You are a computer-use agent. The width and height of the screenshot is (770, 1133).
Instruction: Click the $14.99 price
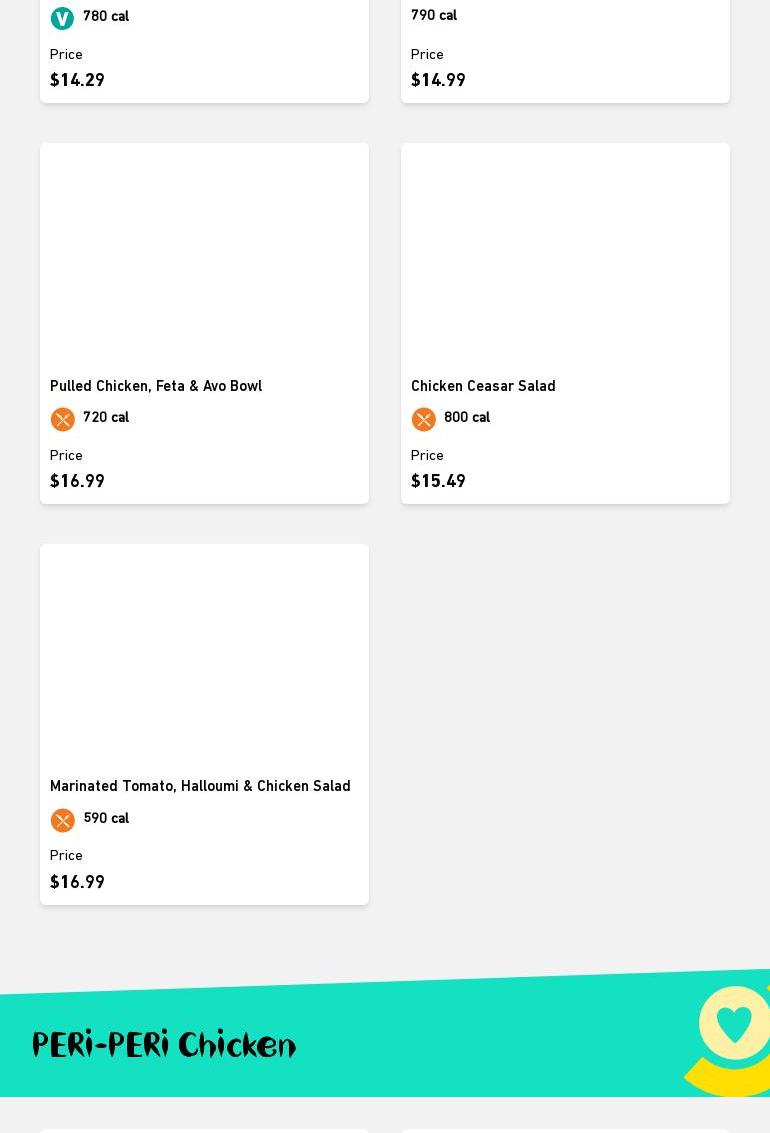coord(438,80)
